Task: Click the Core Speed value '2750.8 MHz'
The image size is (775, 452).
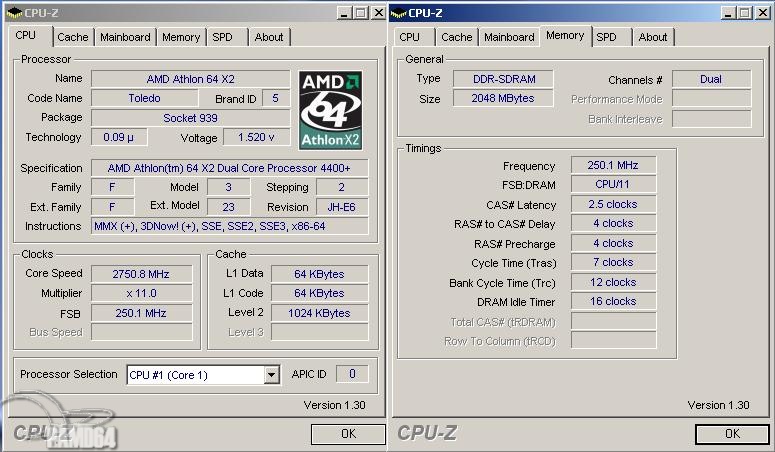Action: 141,274
